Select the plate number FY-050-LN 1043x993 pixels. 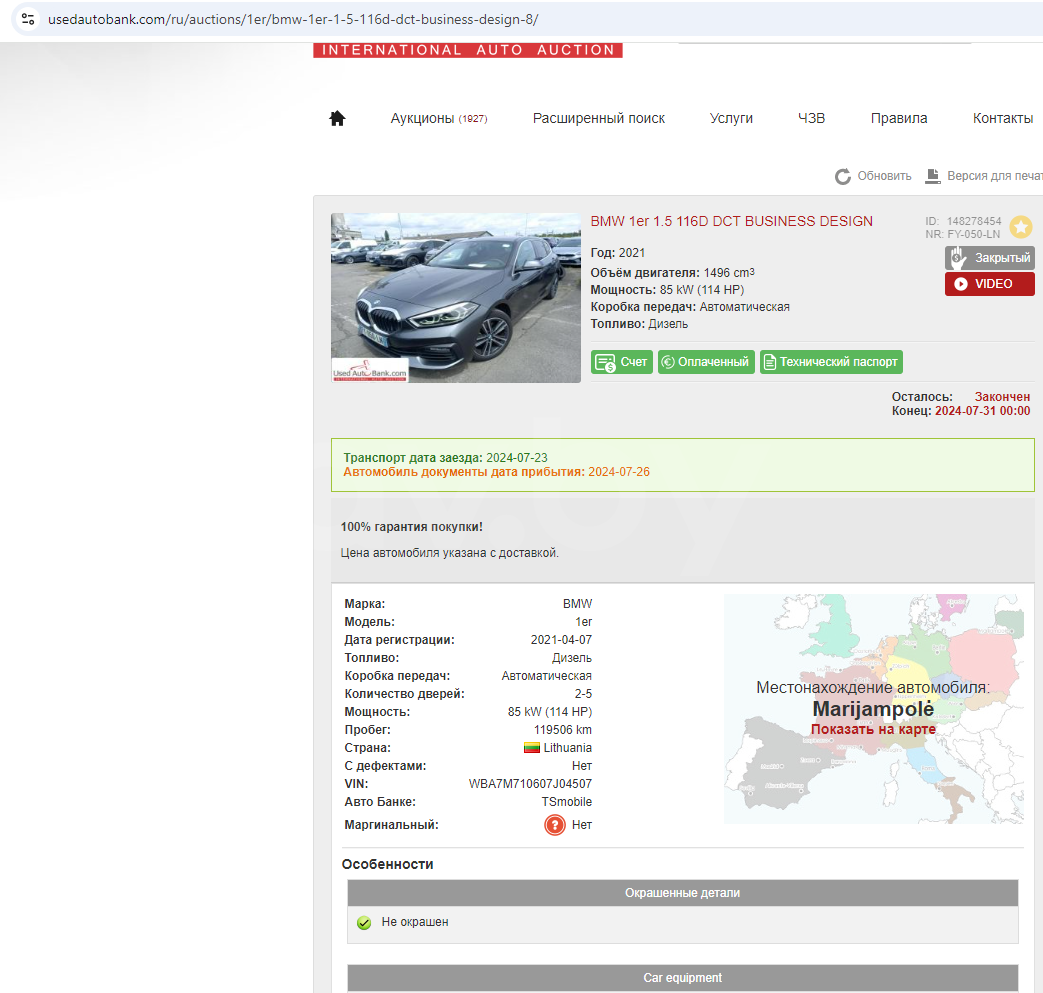pyautogui.click(x=974, y=234)
